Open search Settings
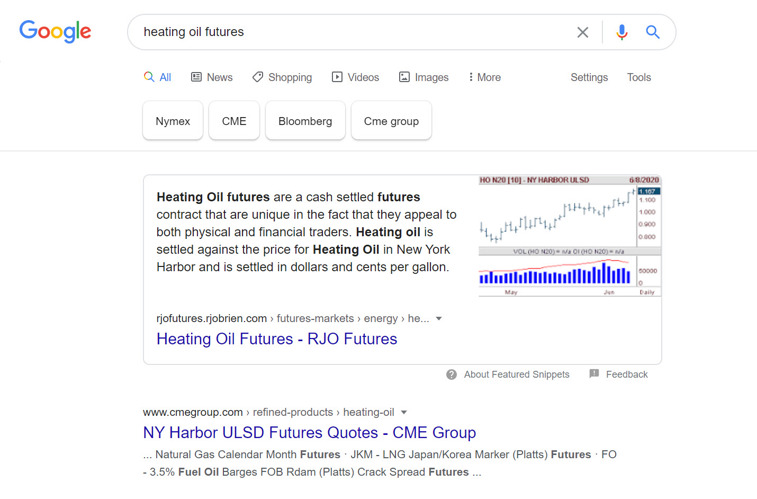The image size is (757, 499). tap(589, 77)
